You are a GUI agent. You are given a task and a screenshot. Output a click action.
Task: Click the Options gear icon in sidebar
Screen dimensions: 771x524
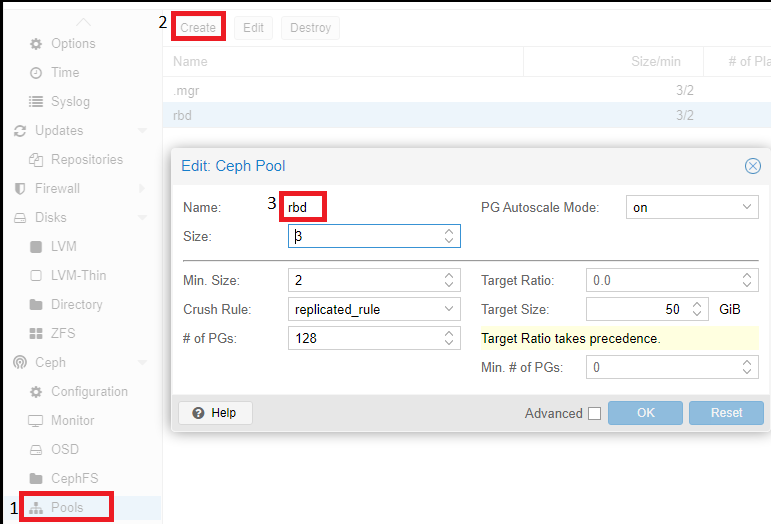pos(37,44)
